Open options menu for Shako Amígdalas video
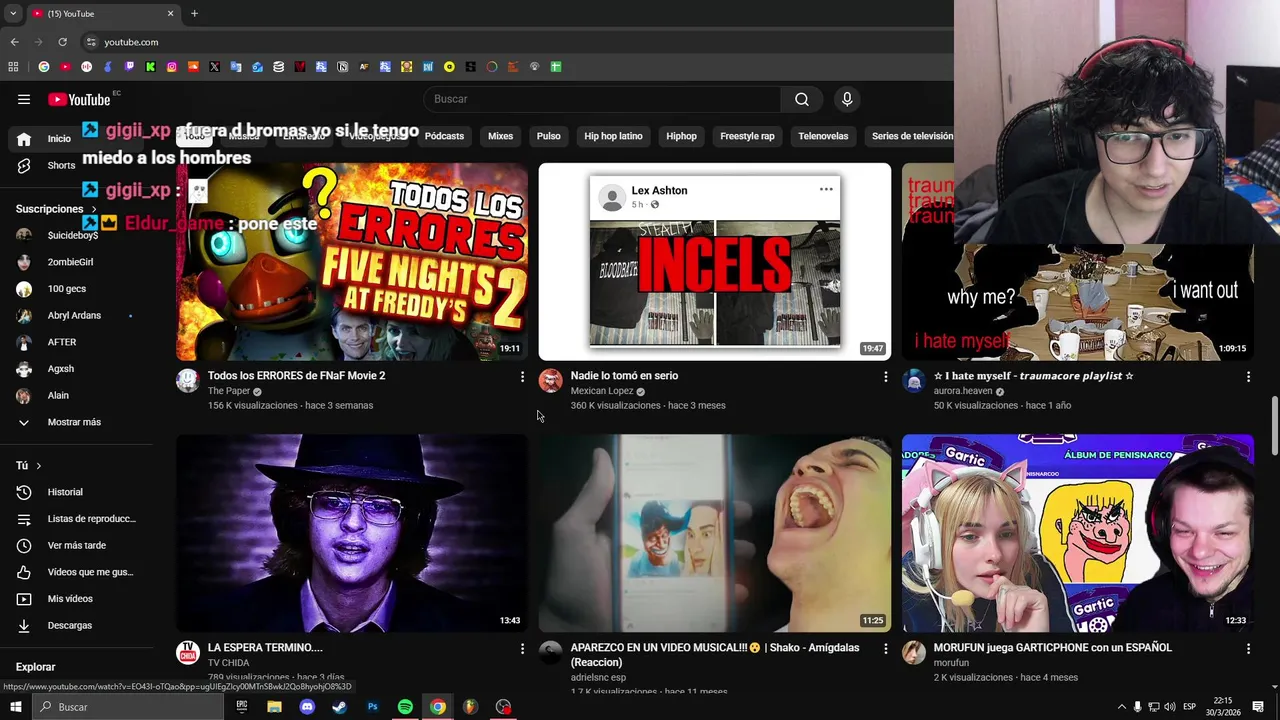Viewport: 1280px width, 720px height. [885, 649]
